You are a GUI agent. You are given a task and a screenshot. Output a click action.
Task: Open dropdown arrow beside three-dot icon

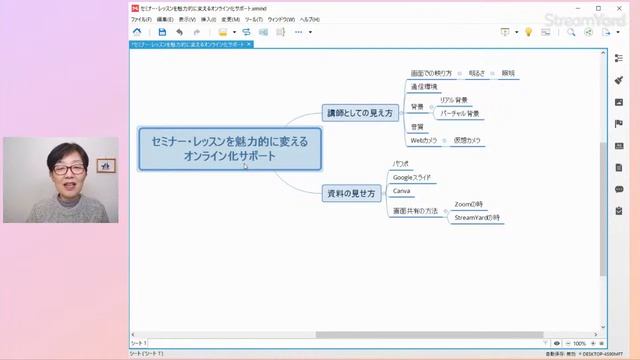pyautogui.click(x=310, y=32)
